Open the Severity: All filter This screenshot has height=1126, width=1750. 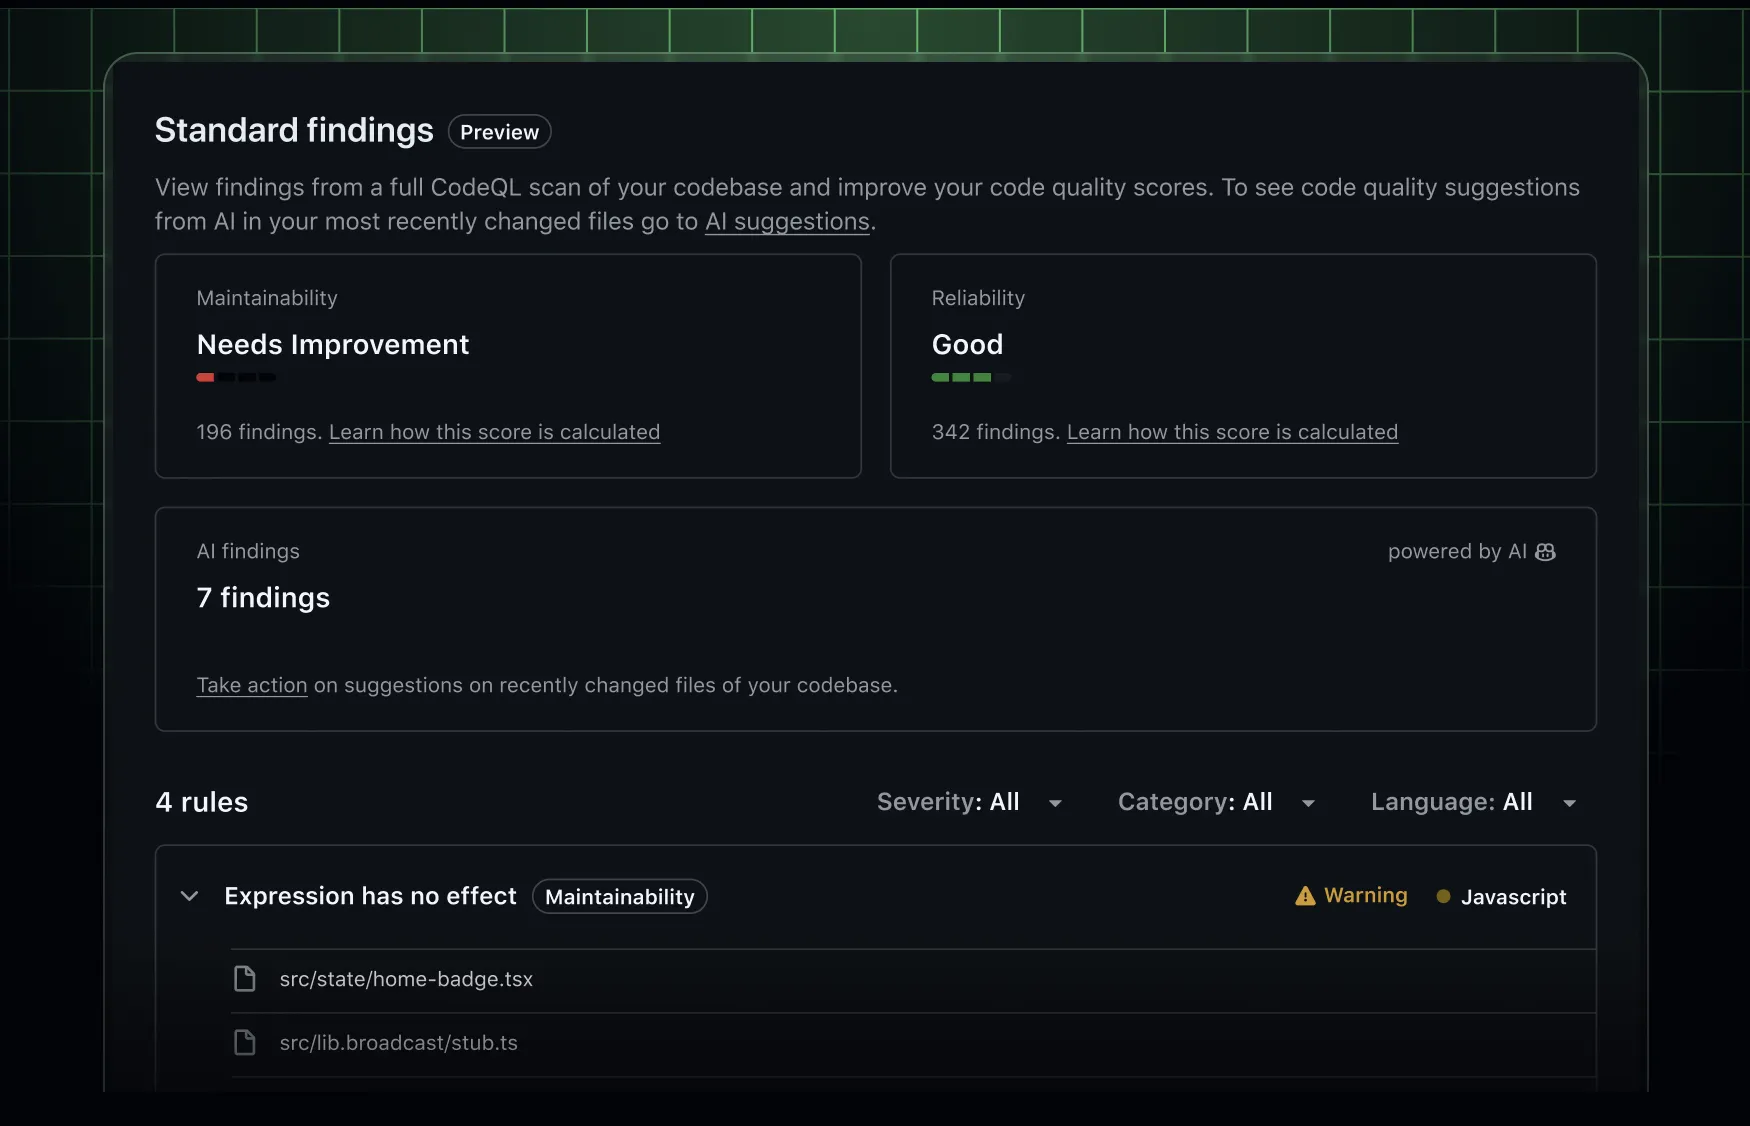pyautogui.click(x=948, y=802)
